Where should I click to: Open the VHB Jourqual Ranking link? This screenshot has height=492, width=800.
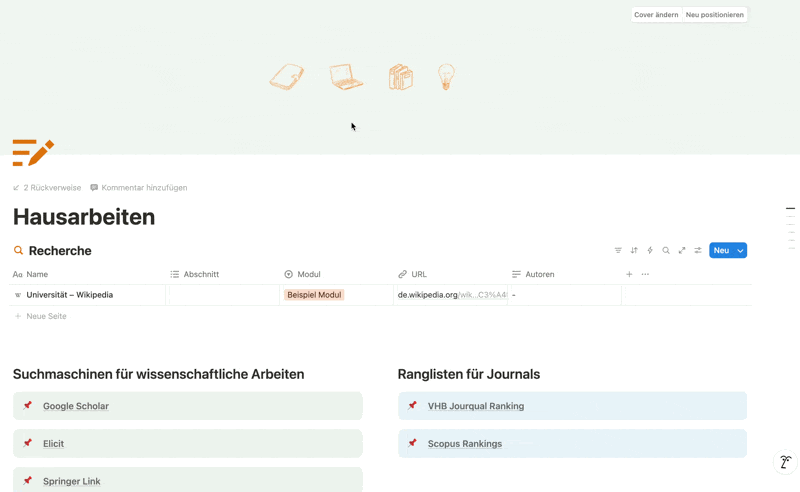pos(476,406)
